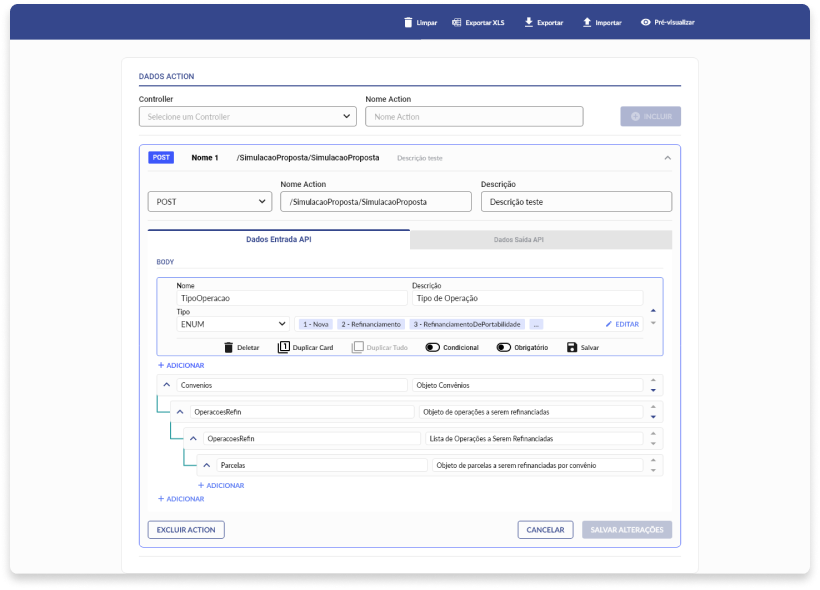
Task: Save the card using the Salvar disk icon
Action: tap(572, 347)
